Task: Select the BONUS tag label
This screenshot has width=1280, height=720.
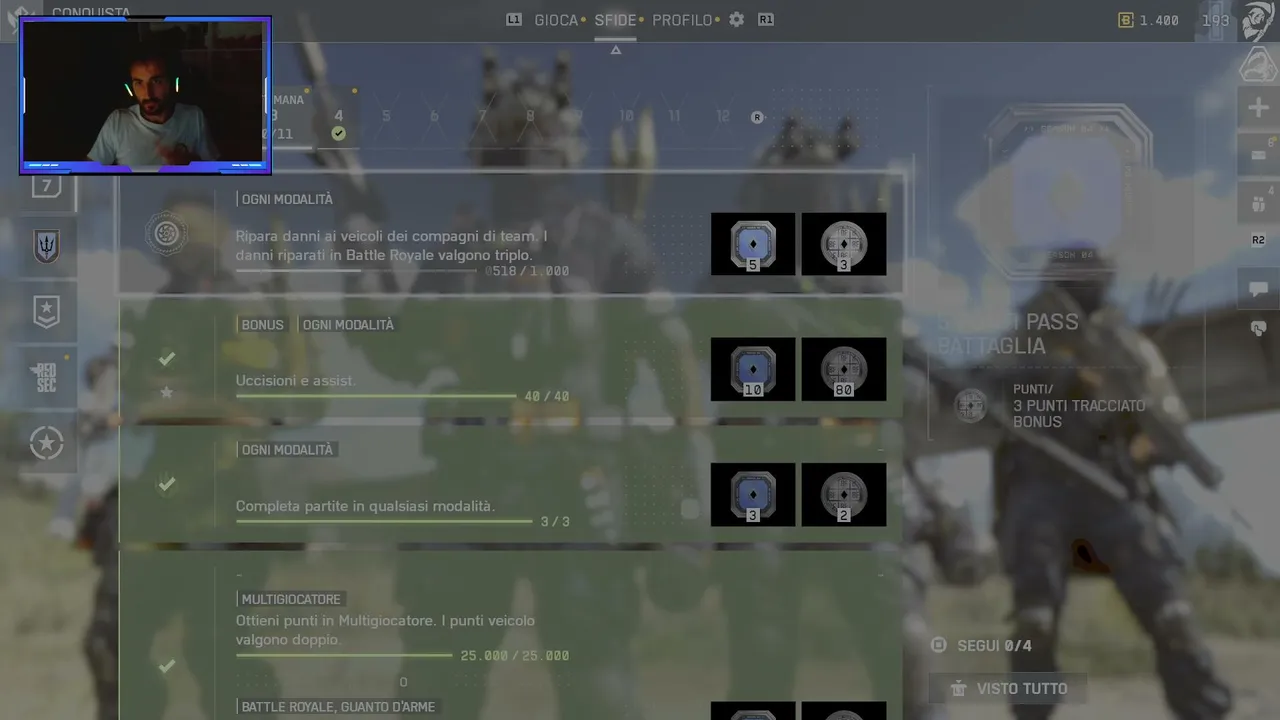Action: (x=262, y=325)
